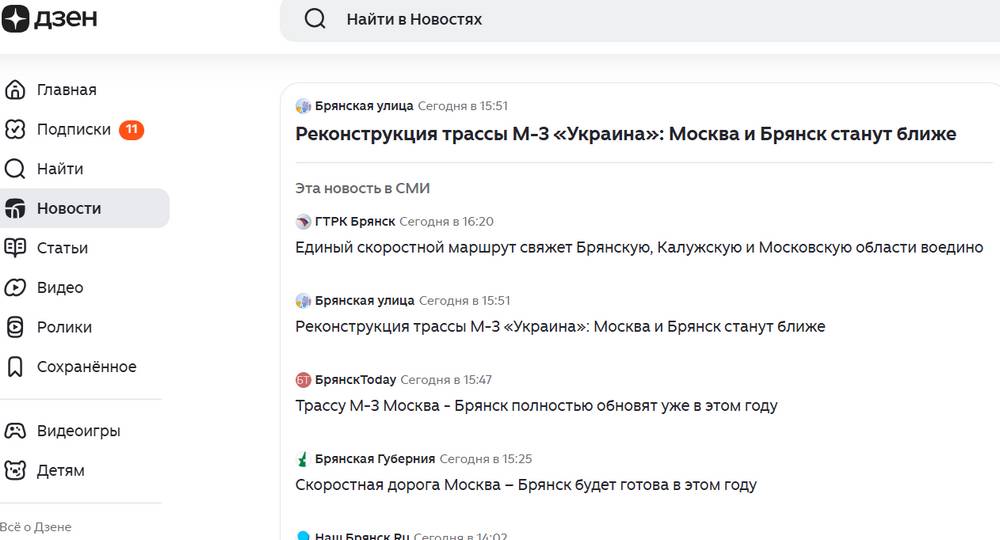Click the Эта новость в СМИ heading
The width and height of the screenshot is (1000, 540).
coord(362,189)
